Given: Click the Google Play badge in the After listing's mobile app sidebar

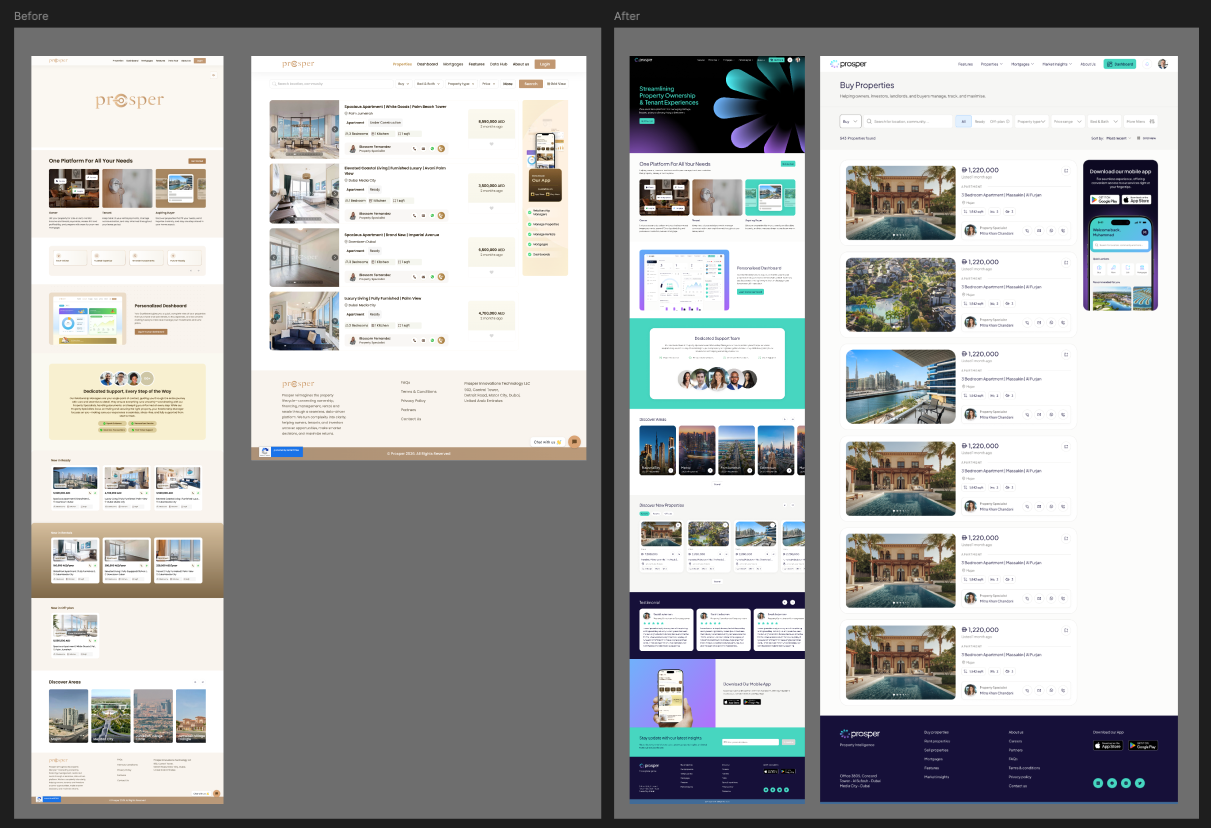Looking at the screenshot, I should coord(1104,199).
